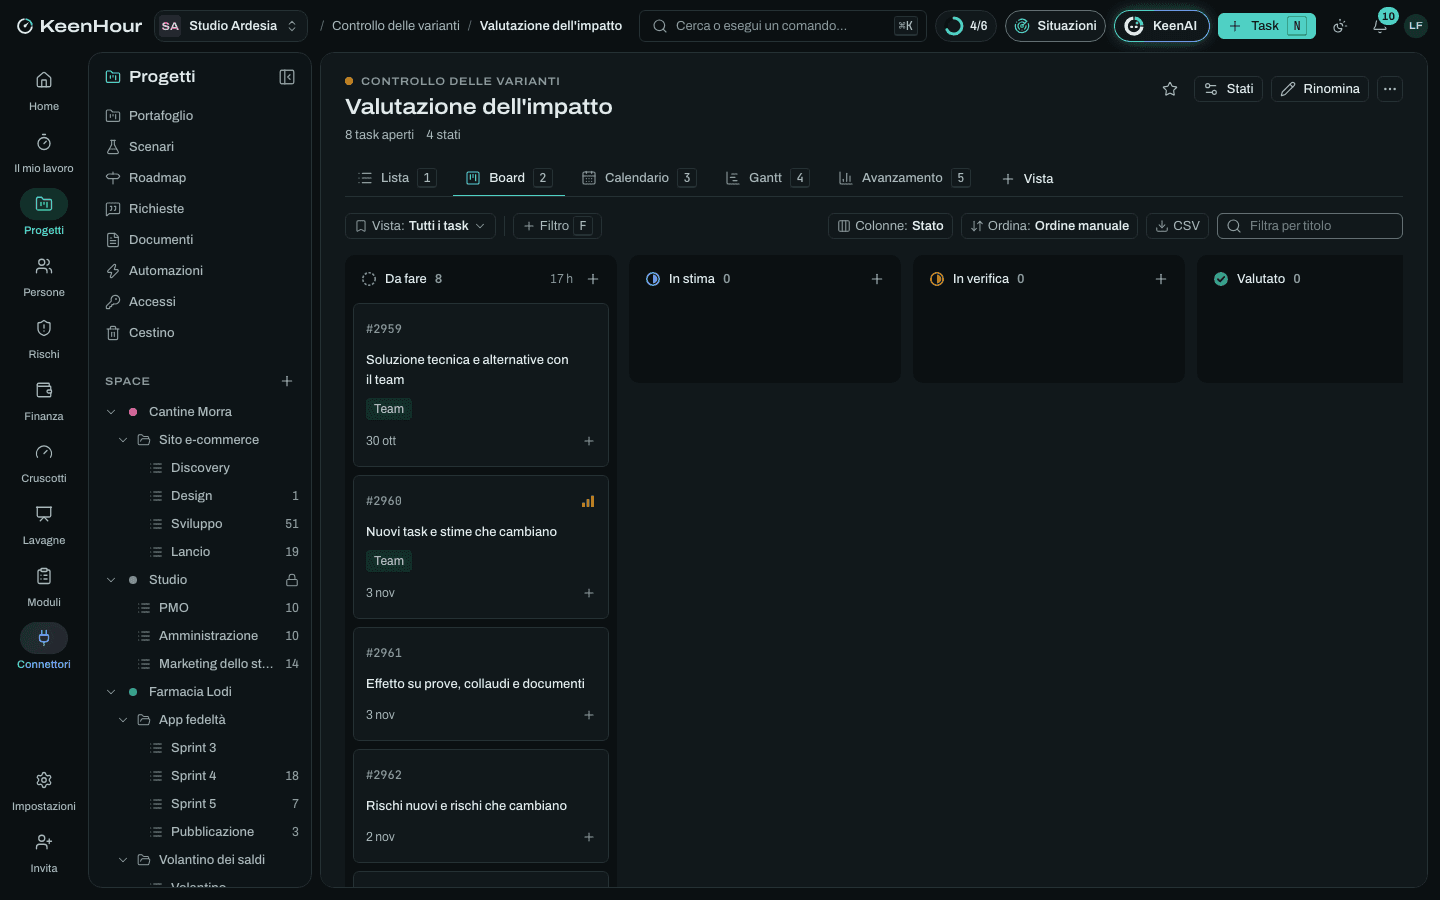
Task: Click the Filtra per titolo field
Action: [x=1310, y=226]
